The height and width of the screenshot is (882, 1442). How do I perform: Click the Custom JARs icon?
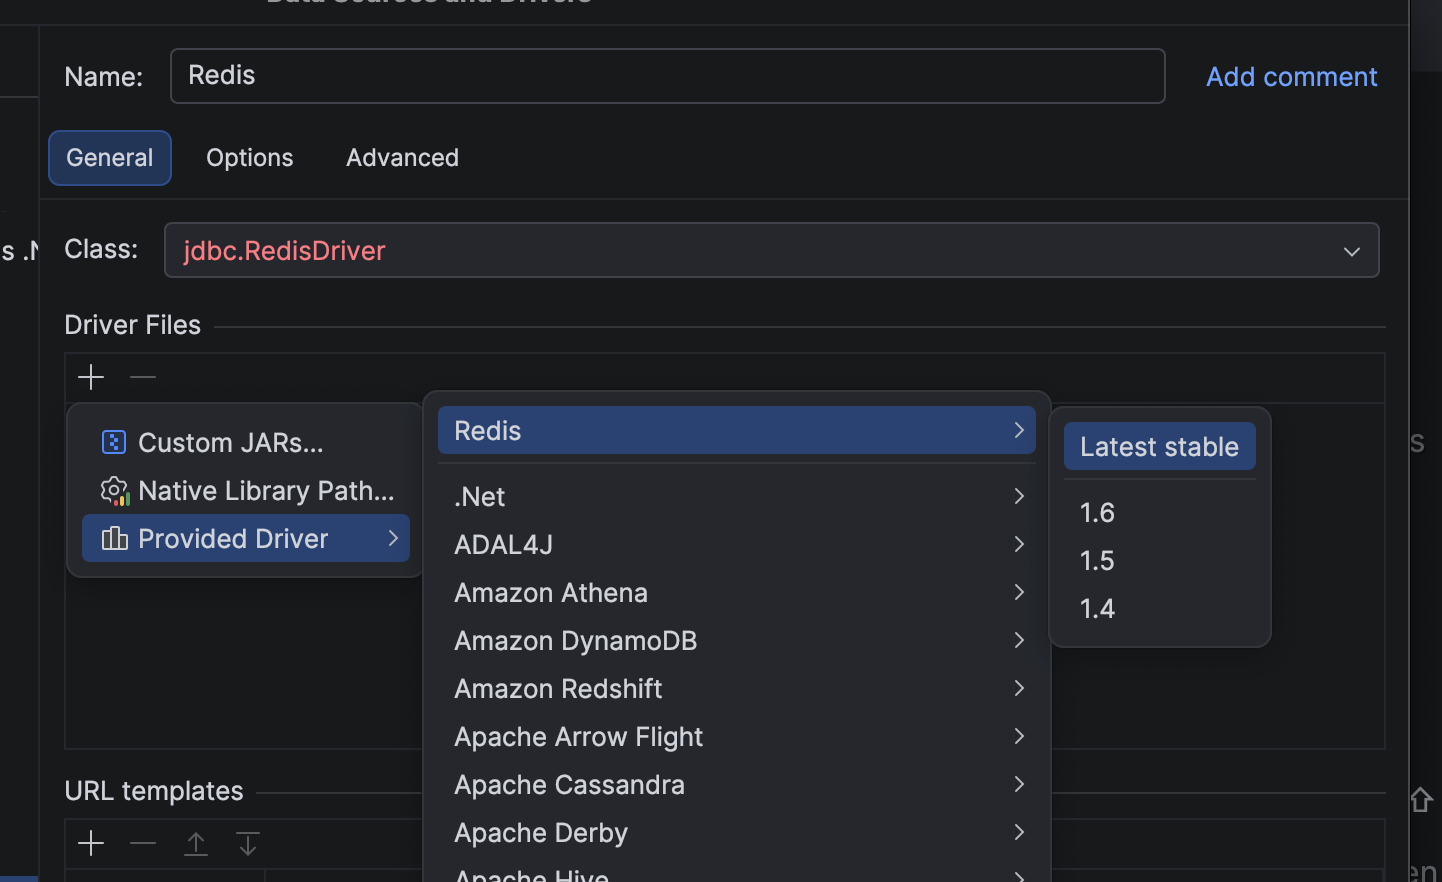(114, 442)
